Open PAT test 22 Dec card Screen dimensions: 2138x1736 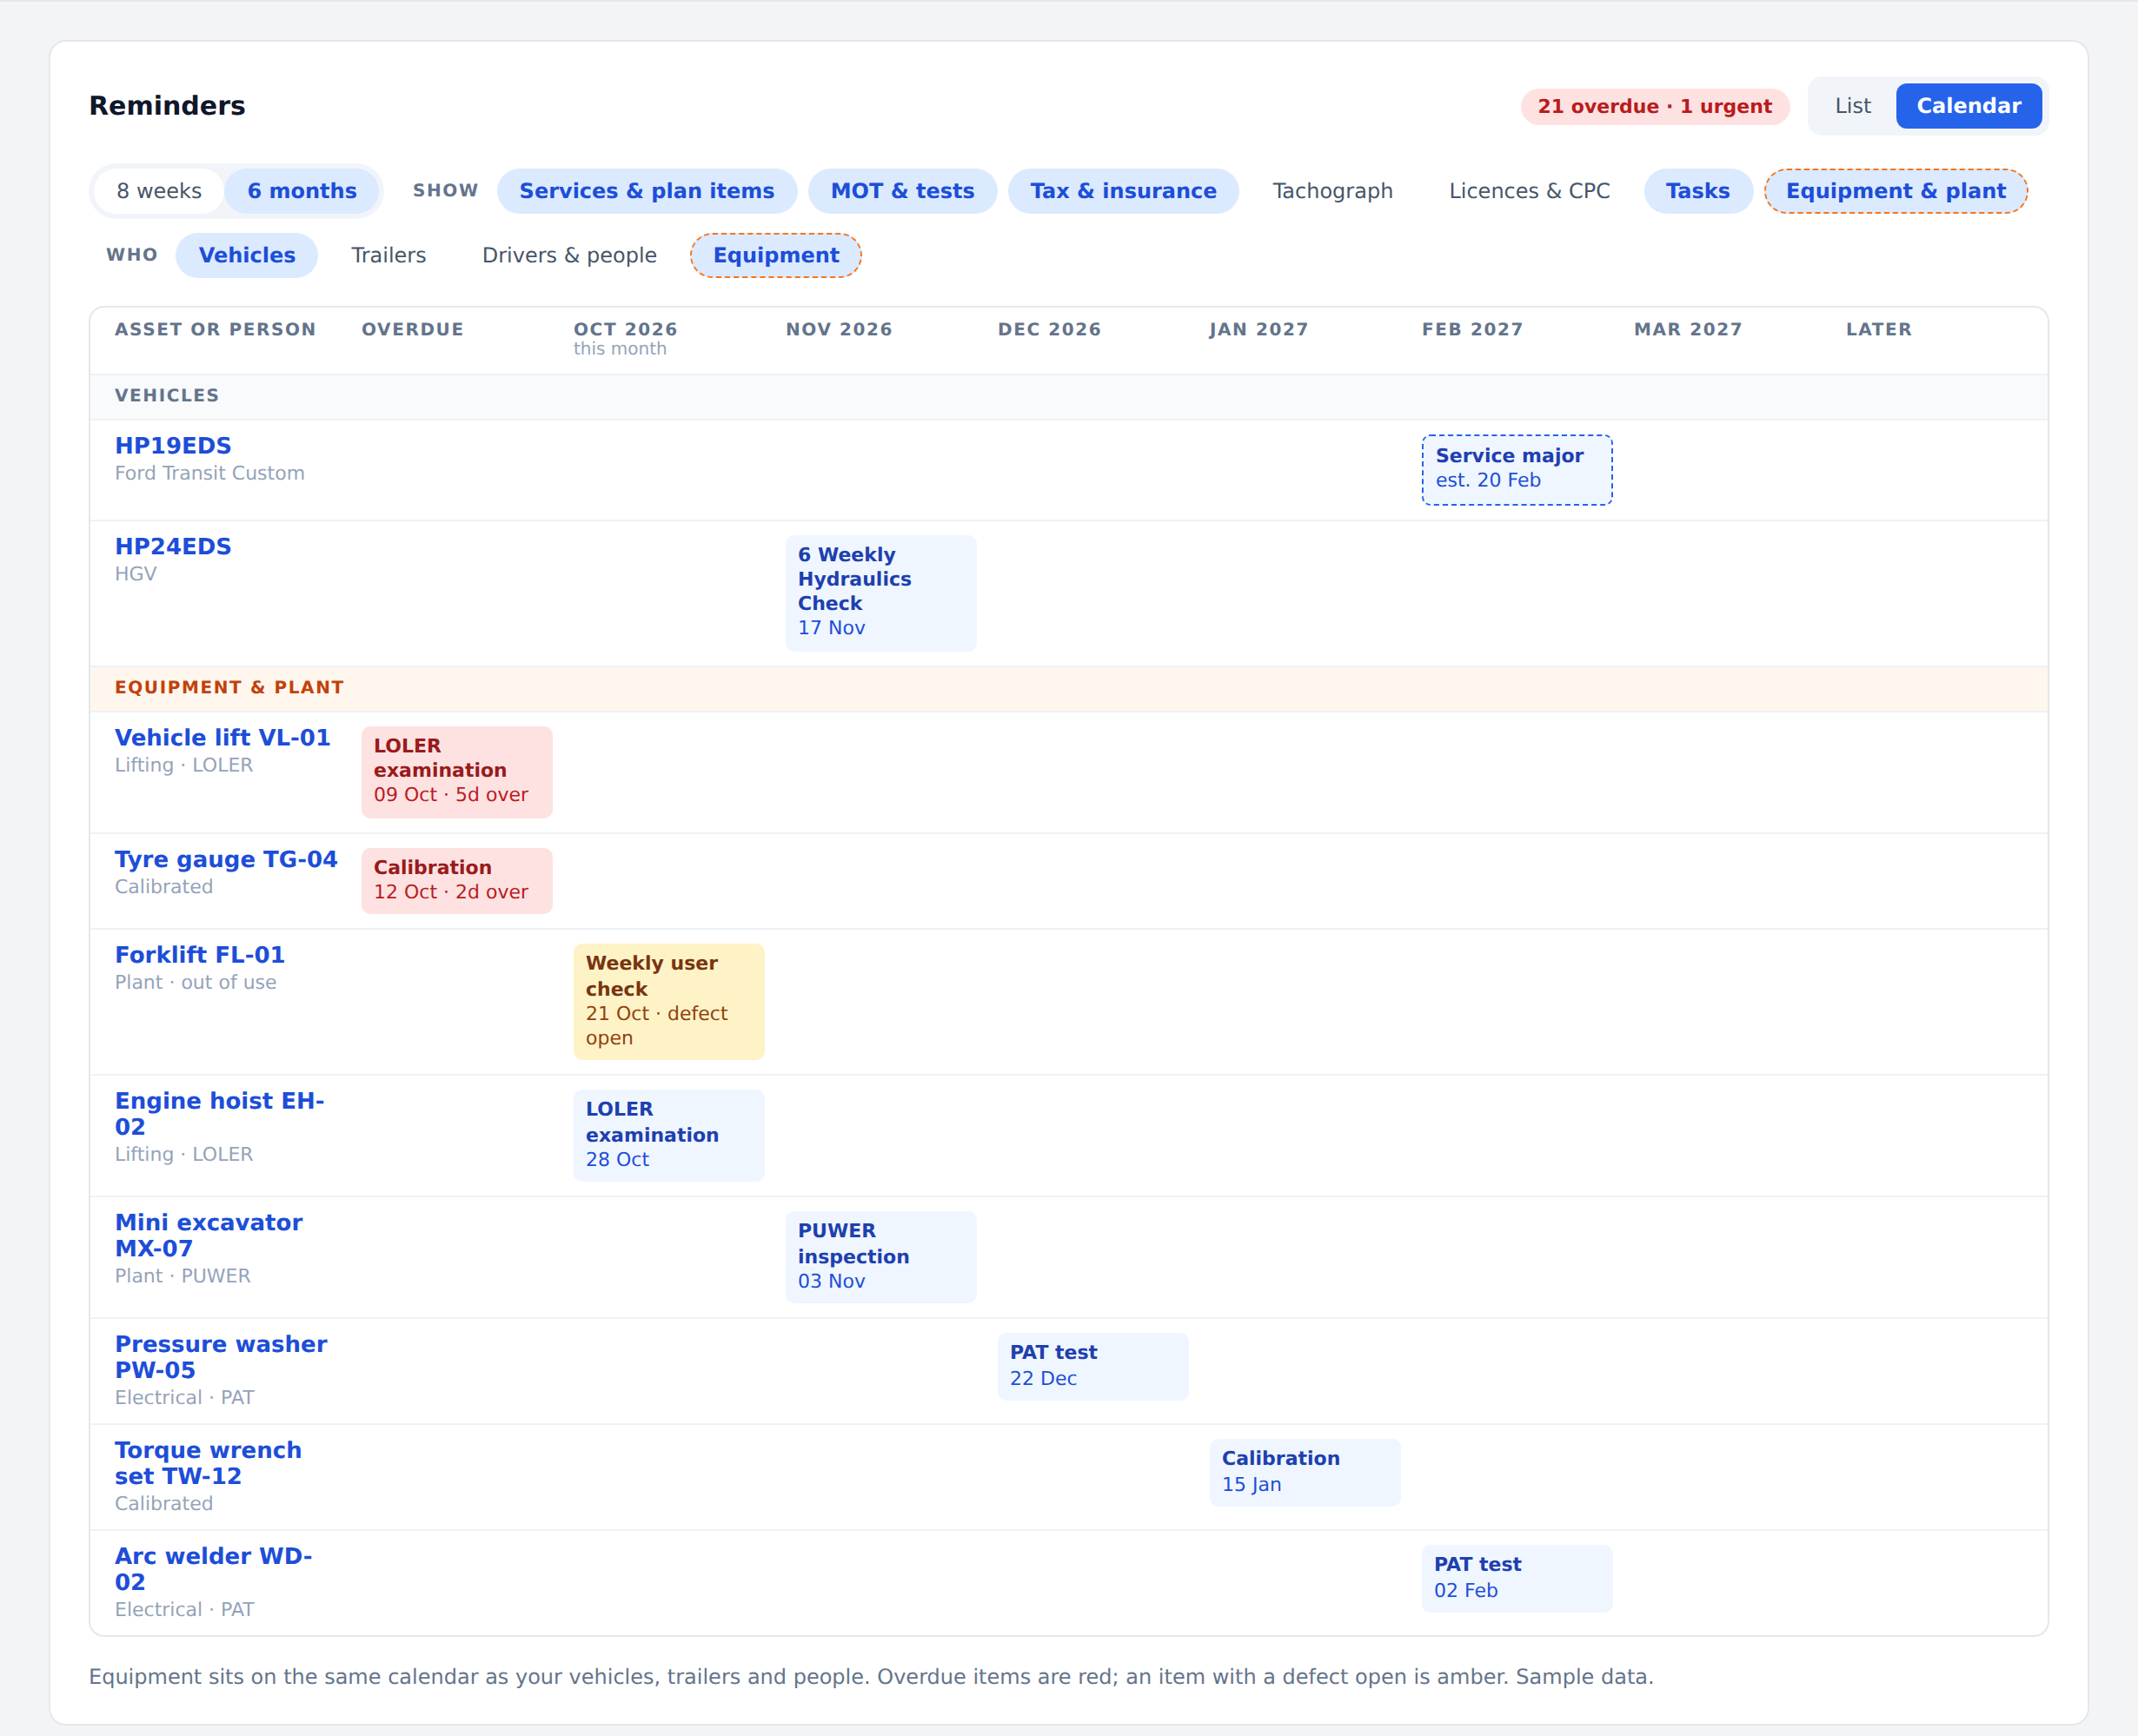tap(1093, 1367)
